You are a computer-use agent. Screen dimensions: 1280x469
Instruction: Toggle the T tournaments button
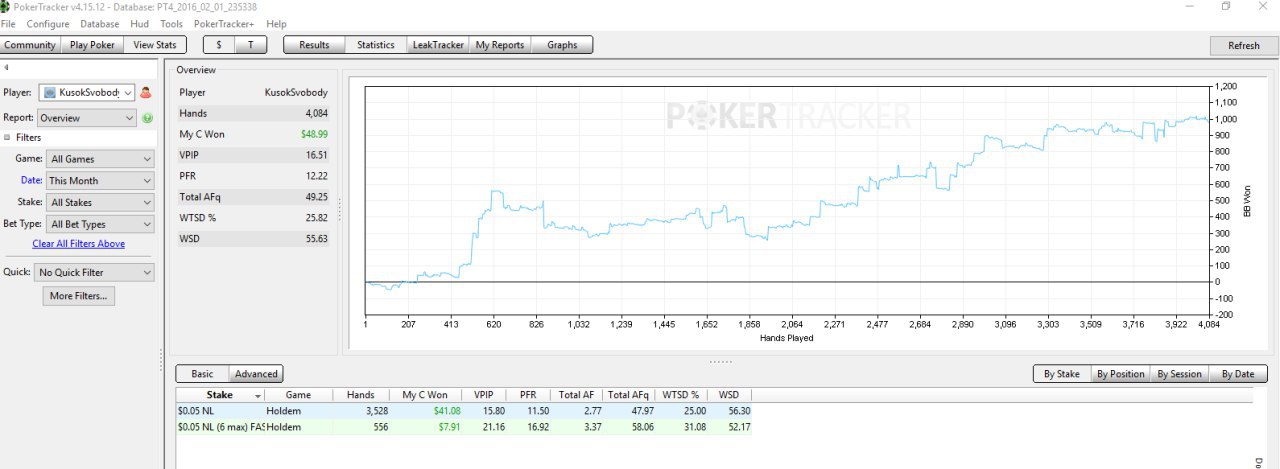coord(251,45)
